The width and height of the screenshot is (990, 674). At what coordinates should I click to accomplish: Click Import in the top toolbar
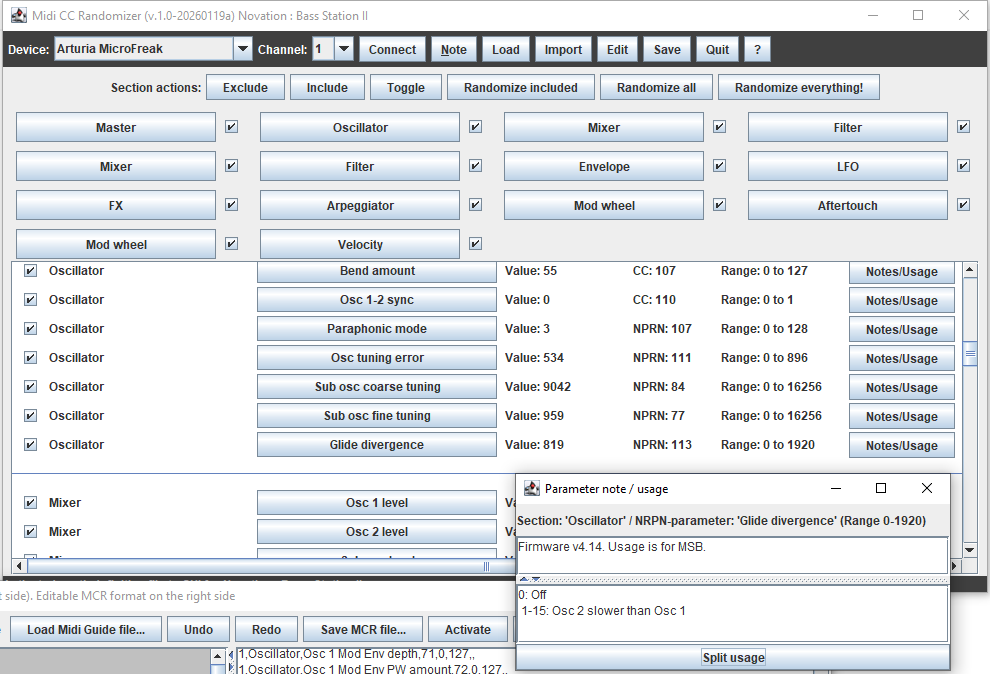pyautogui.click(x=563, y=49)
